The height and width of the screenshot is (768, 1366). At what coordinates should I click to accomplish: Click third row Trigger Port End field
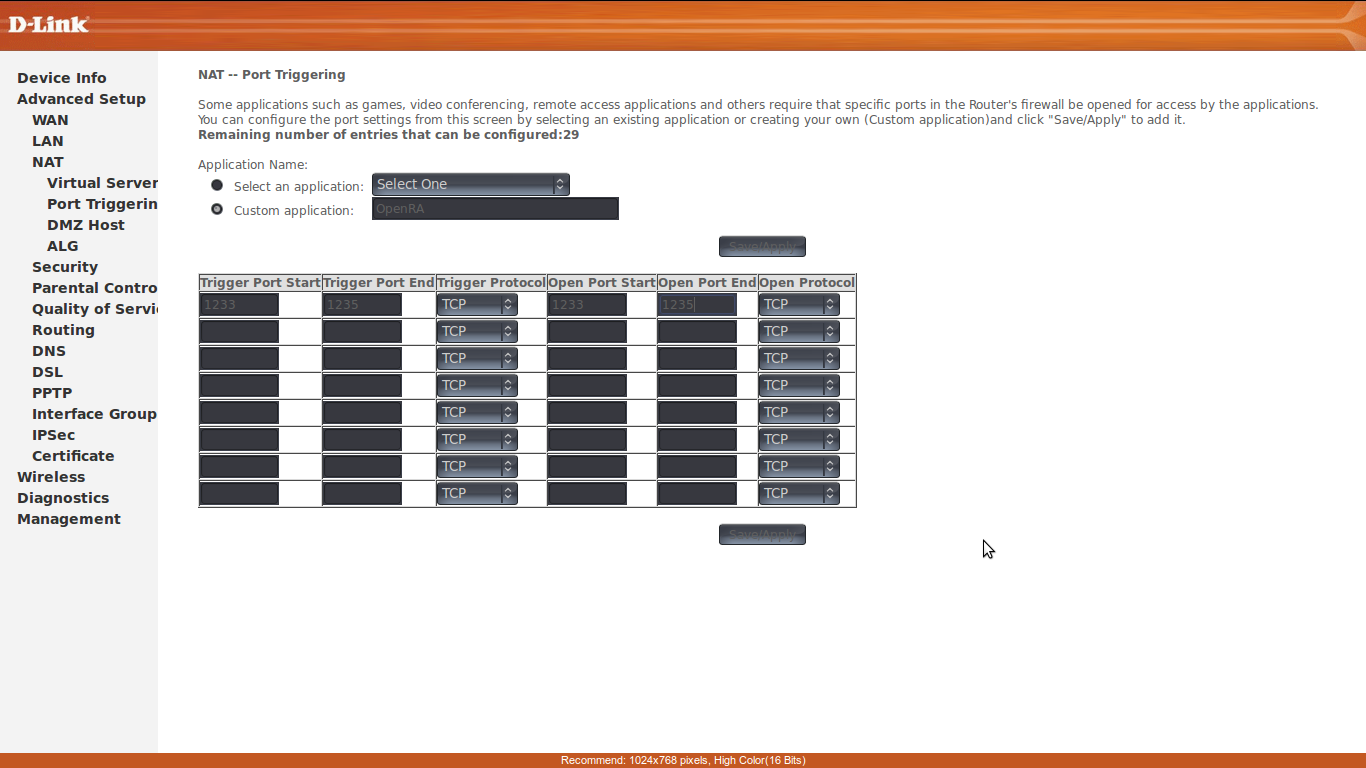[362, 358]
